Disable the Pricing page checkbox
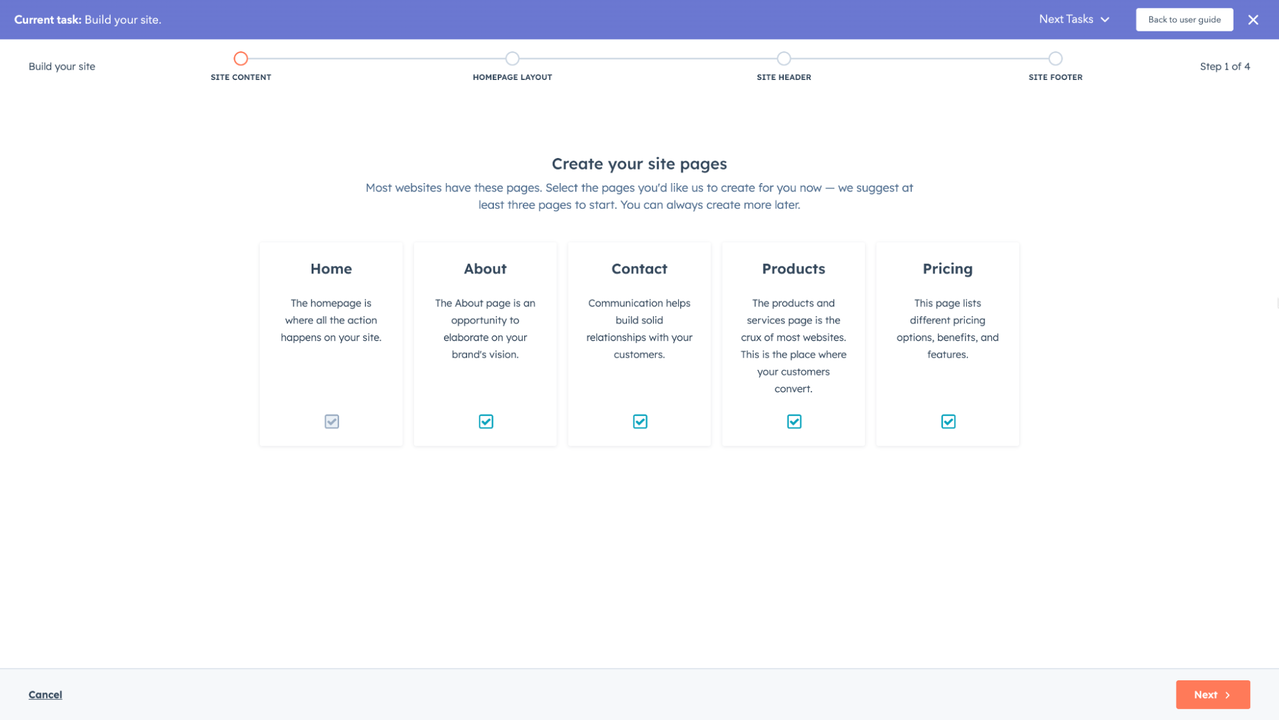The image size is (1279, 720). point(948,422)
